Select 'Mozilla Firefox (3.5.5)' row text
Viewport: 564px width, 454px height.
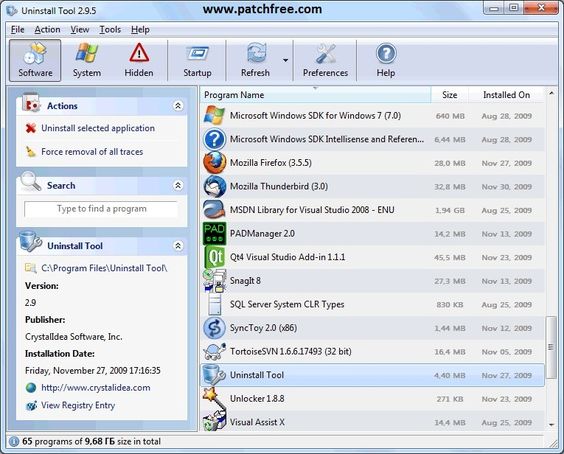pos(270,163)
